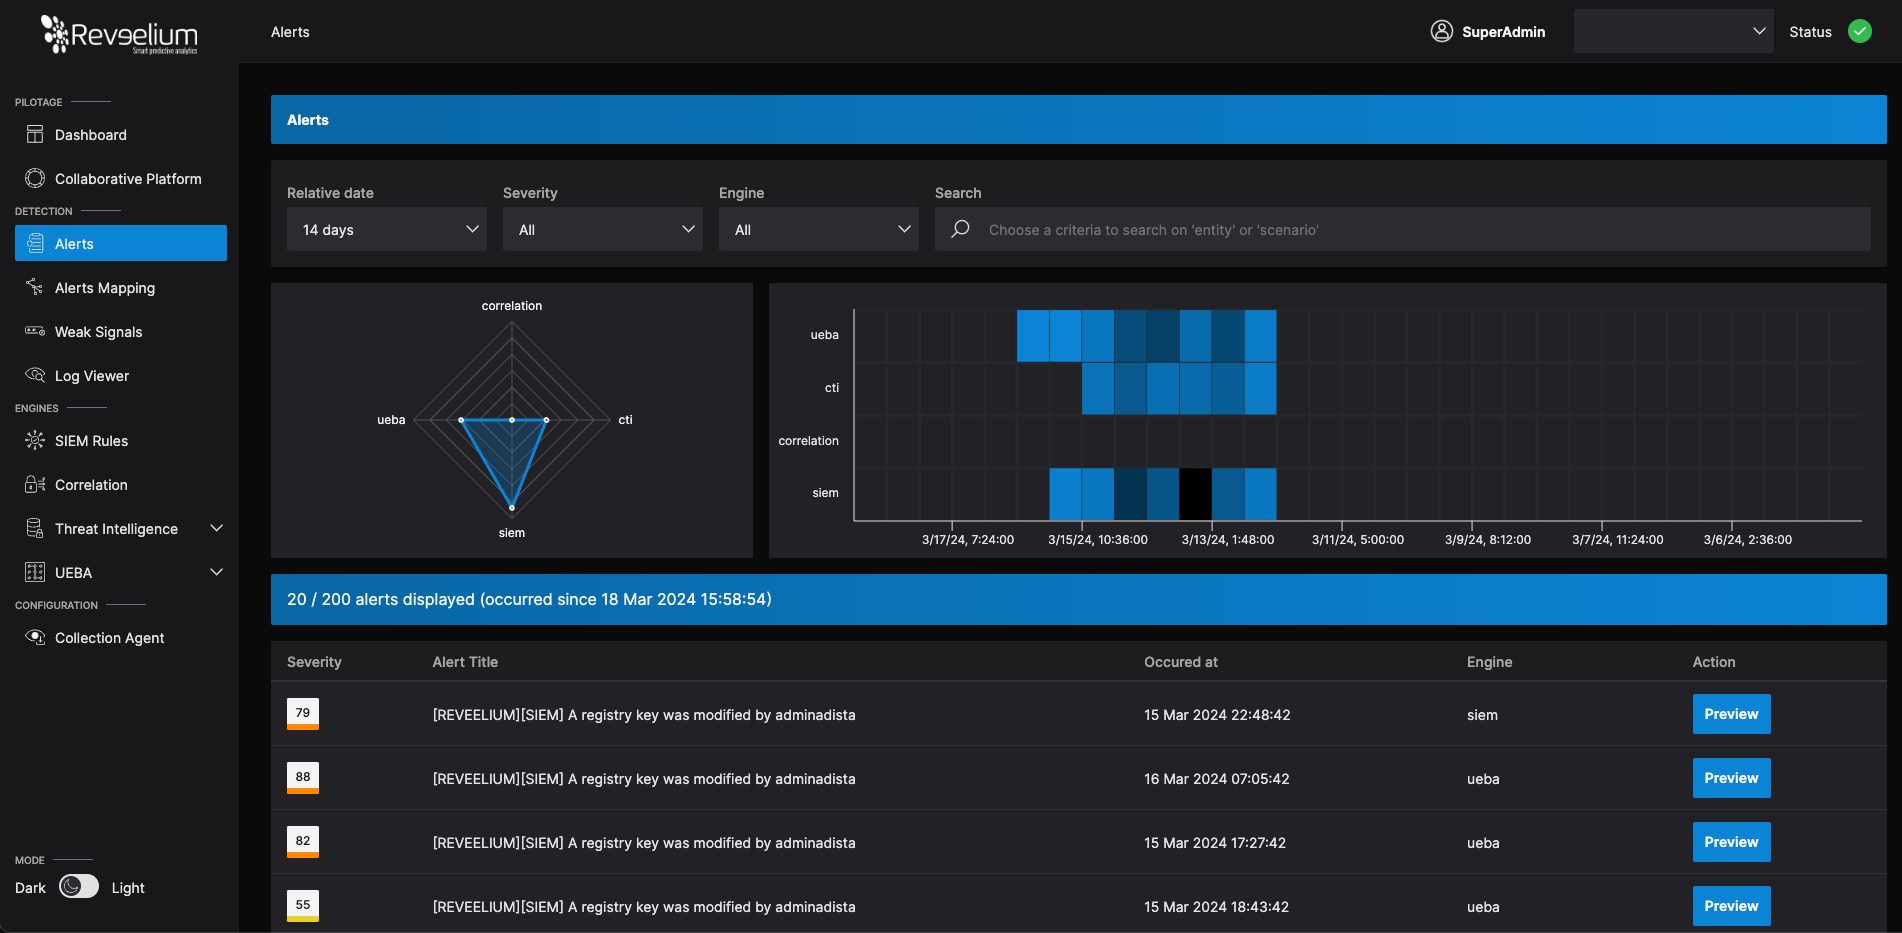Select the Weak Signals detection icon

coord(35,331)
